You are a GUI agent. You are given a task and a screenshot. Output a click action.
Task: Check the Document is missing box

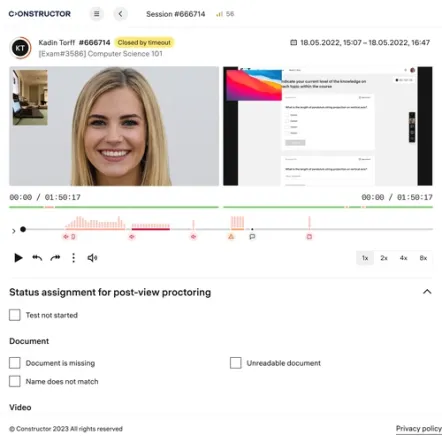coord(15,363)
